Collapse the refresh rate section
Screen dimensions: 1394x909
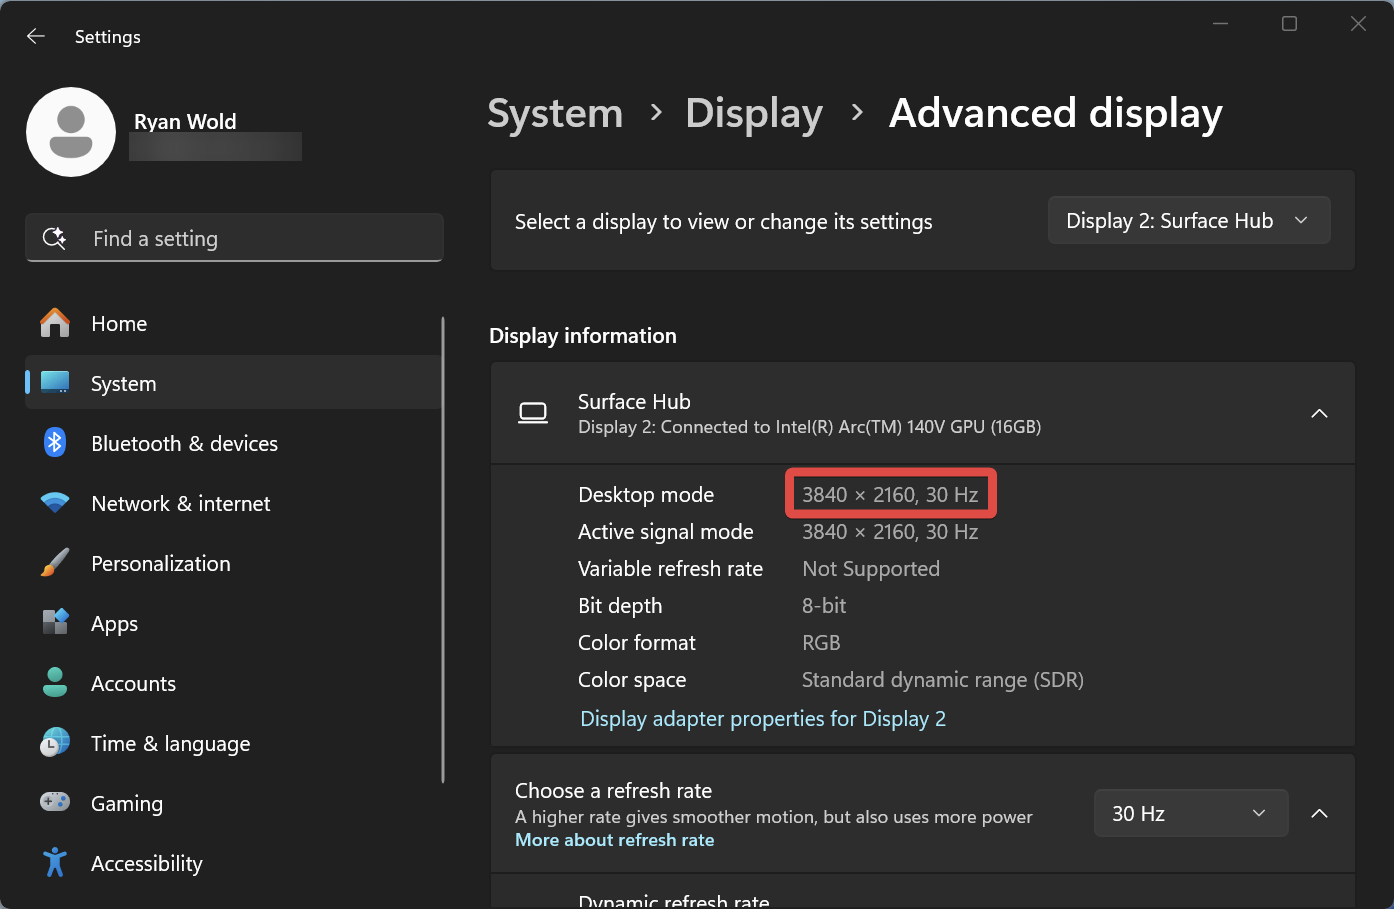click(1319, 813)
